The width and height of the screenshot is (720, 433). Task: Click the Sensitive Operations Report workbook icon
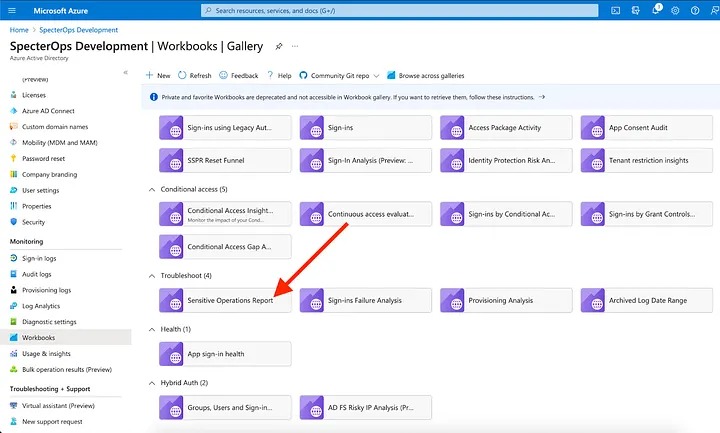[175, 300]
